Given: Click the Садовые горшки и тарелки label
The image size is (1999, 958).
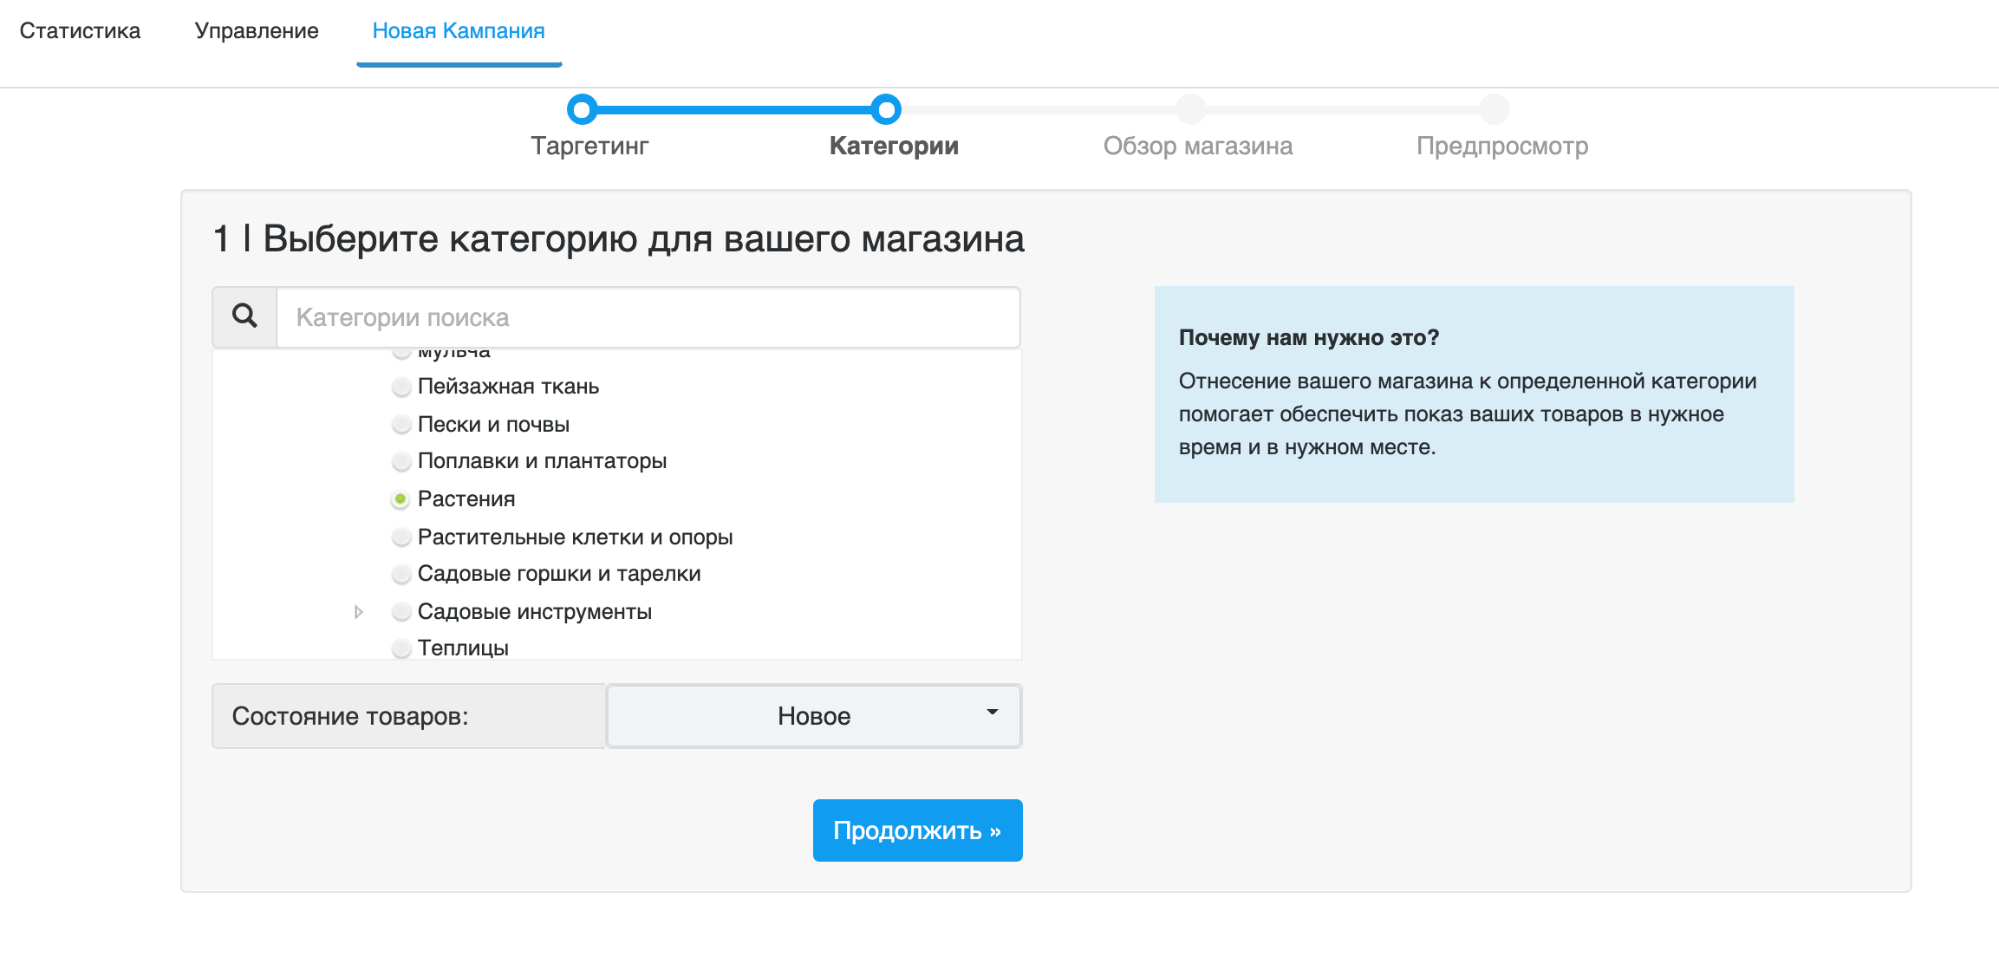Looking at the screenshot, I should tap(559, 575).
